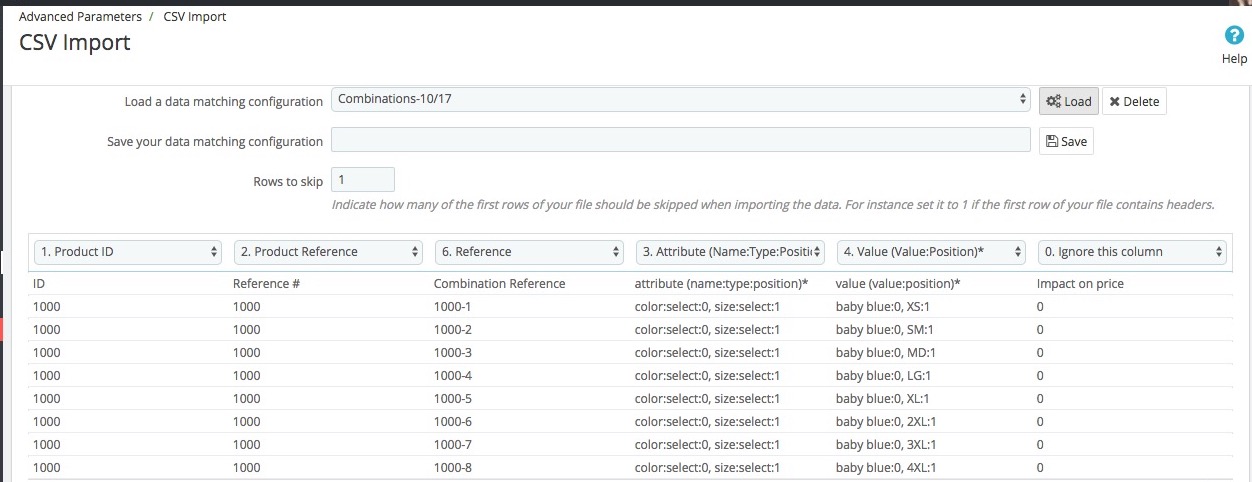Click the Help question mark icon
The width and height of the screenshot is (1252, 482).
[x=1234, y=36]
